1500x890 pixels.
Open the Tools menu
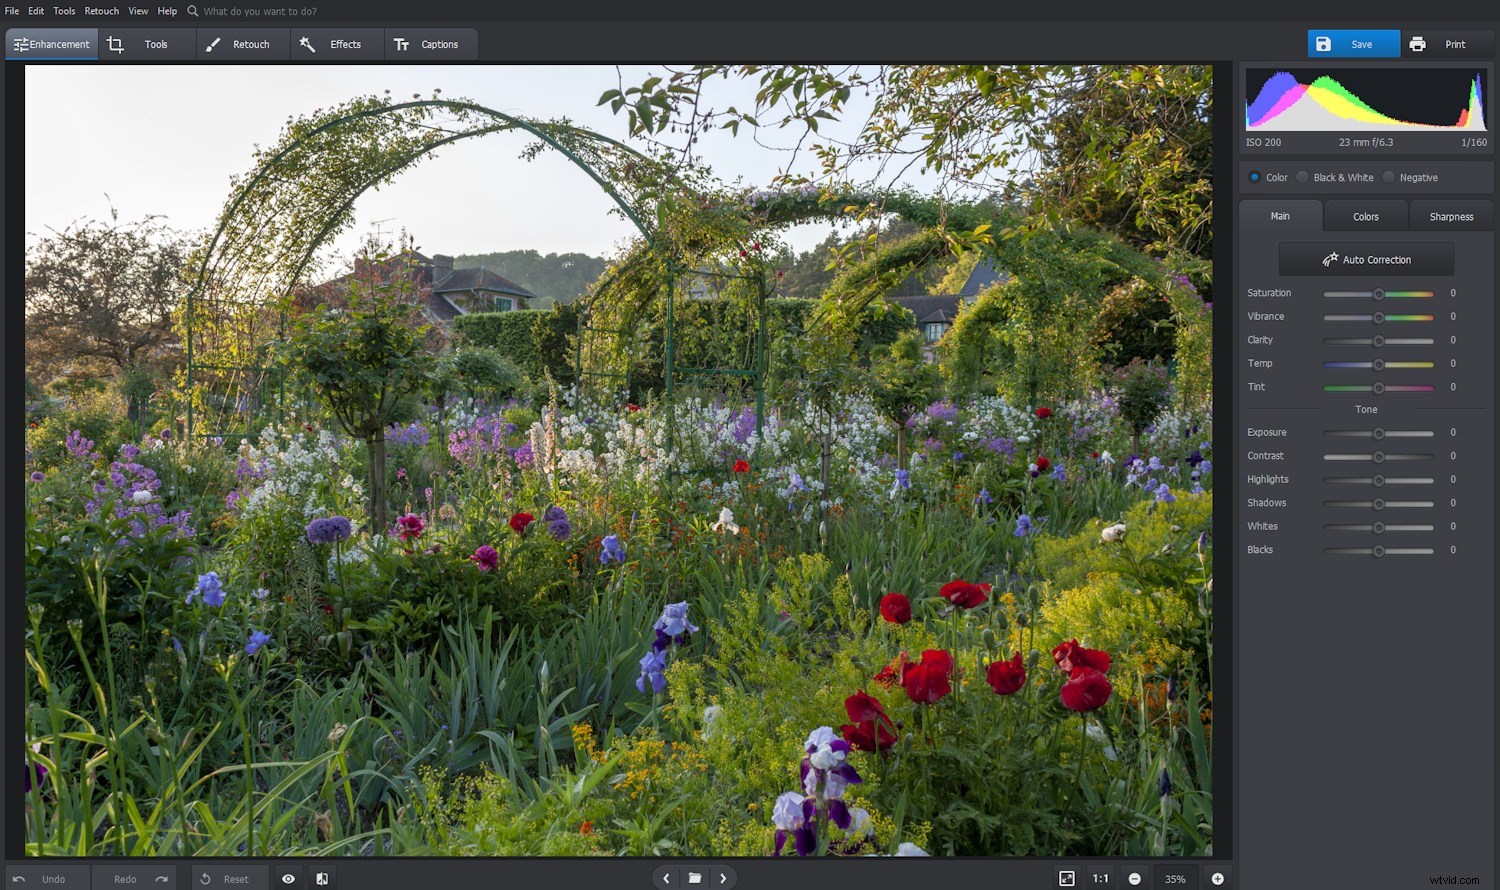63,11
